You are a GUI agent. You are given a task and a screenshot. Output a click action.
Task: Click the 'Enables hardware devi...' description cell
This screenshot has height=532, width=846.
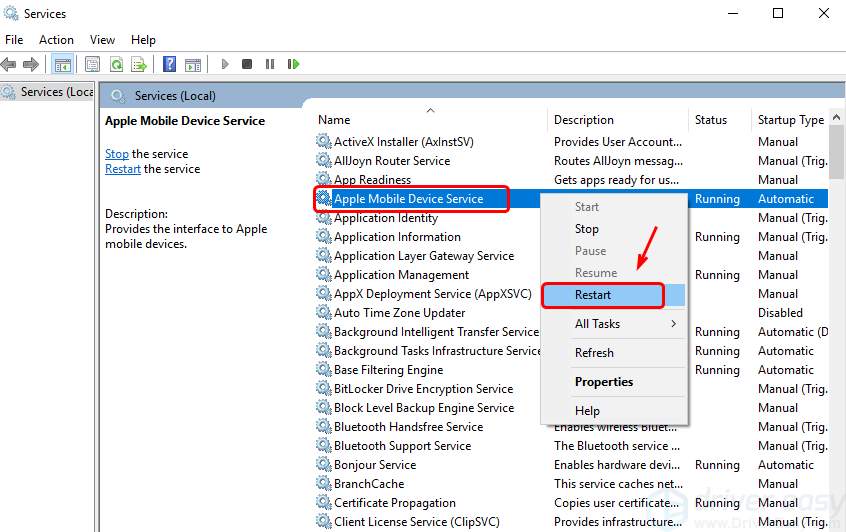[617, 465]
